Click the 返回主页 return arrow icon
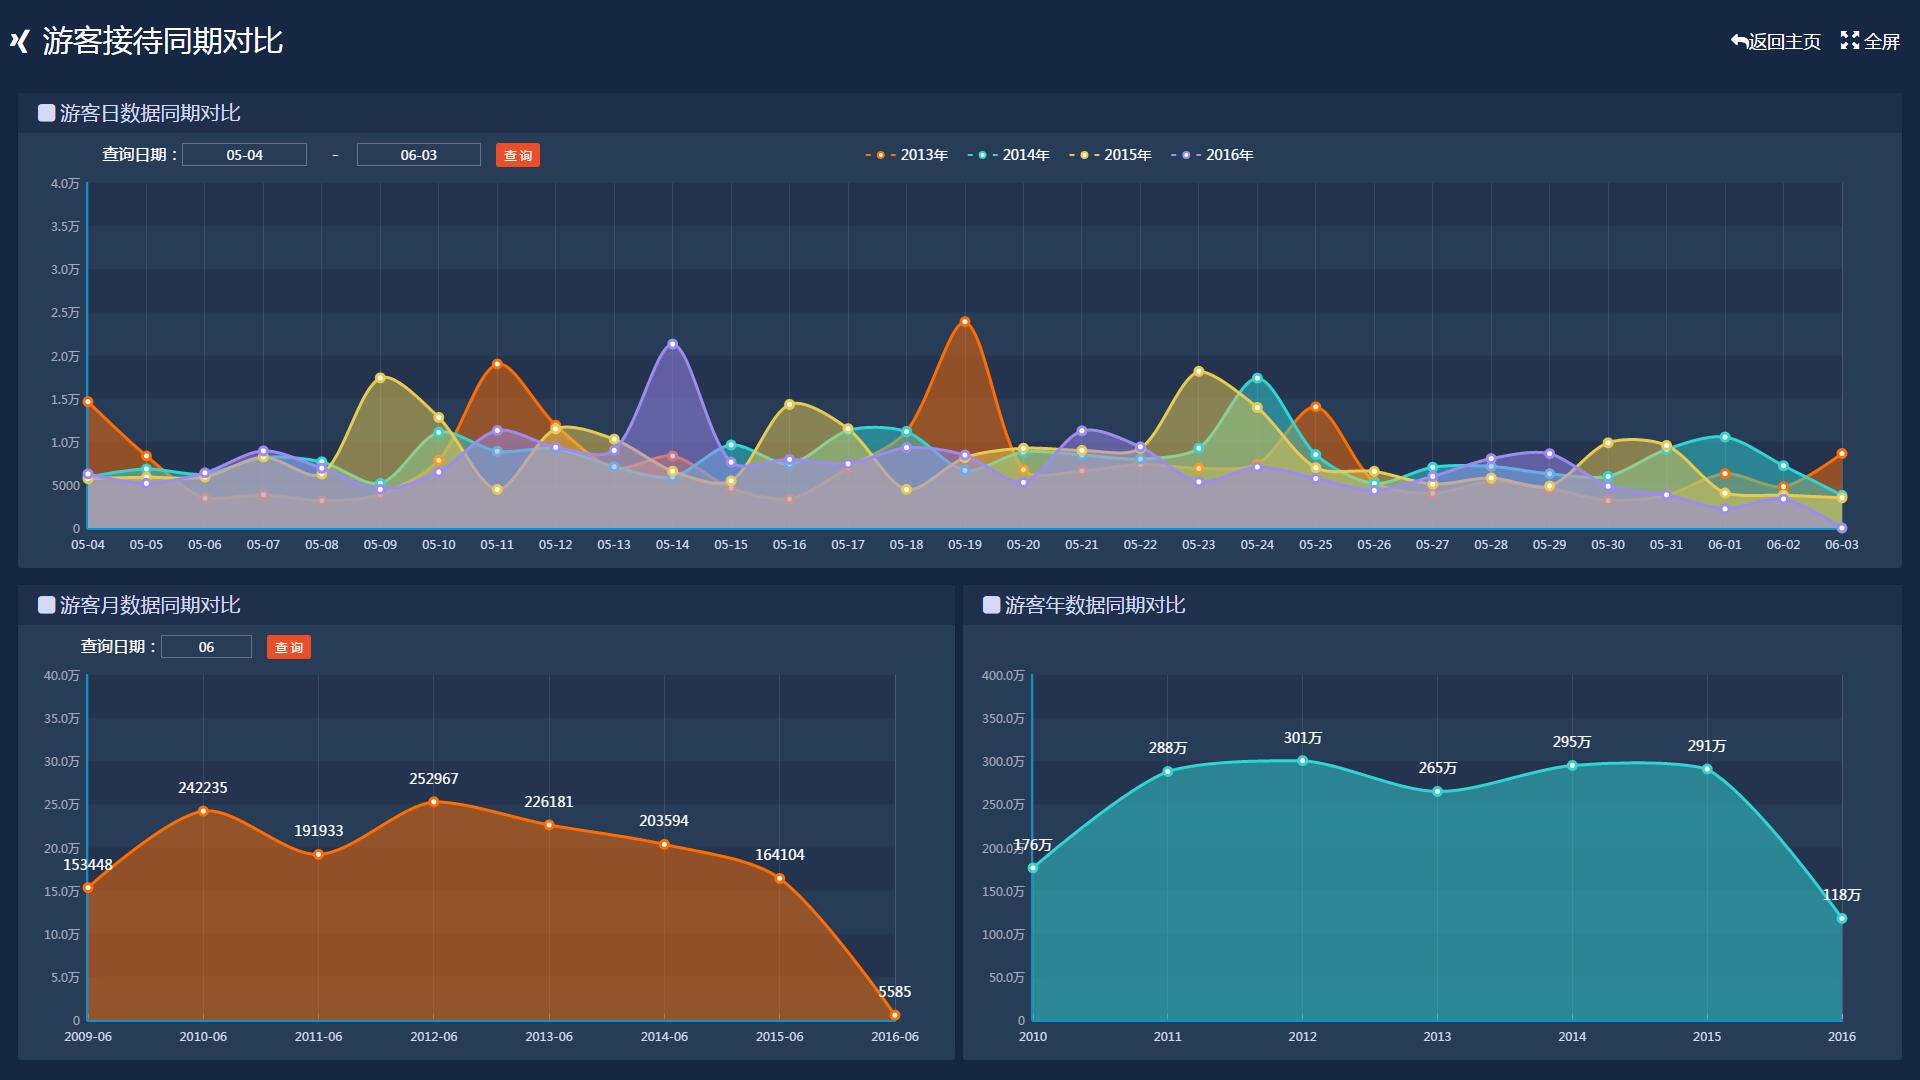This screenshot has height=1080, width=1920. pos(1739,41)
